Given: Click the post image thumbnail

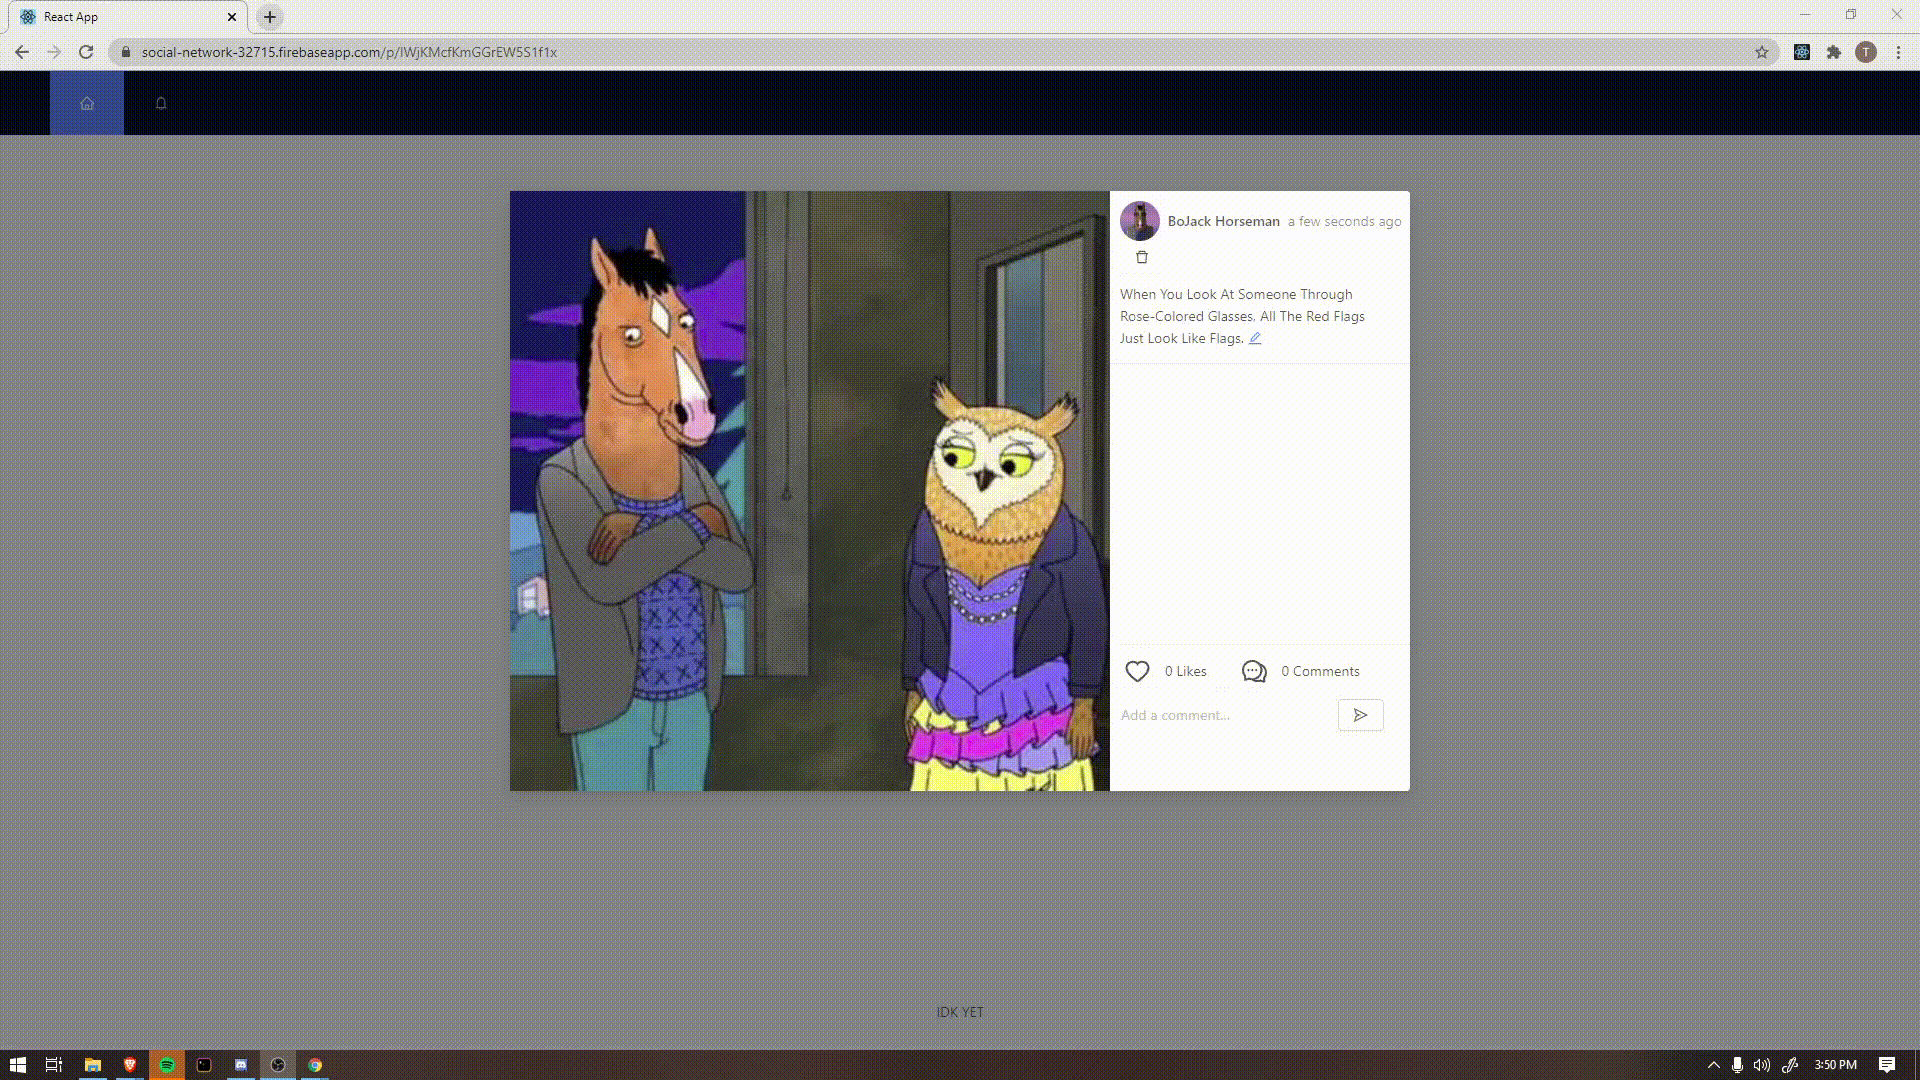Looking at the screenshot, I should (810, 489).
